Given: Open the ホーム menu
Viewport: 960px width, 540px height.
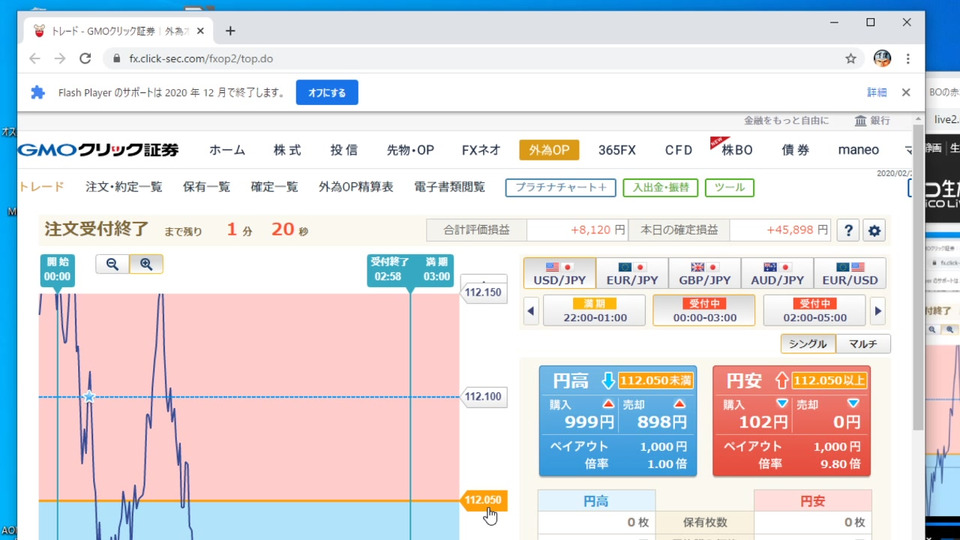Looking at the screenshot, I should 227,150.
